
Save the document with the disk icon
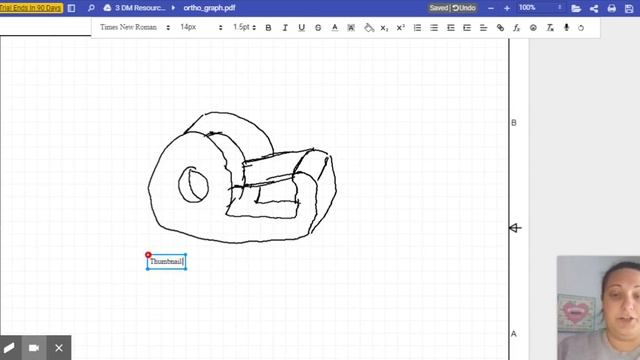coord(629,8)
